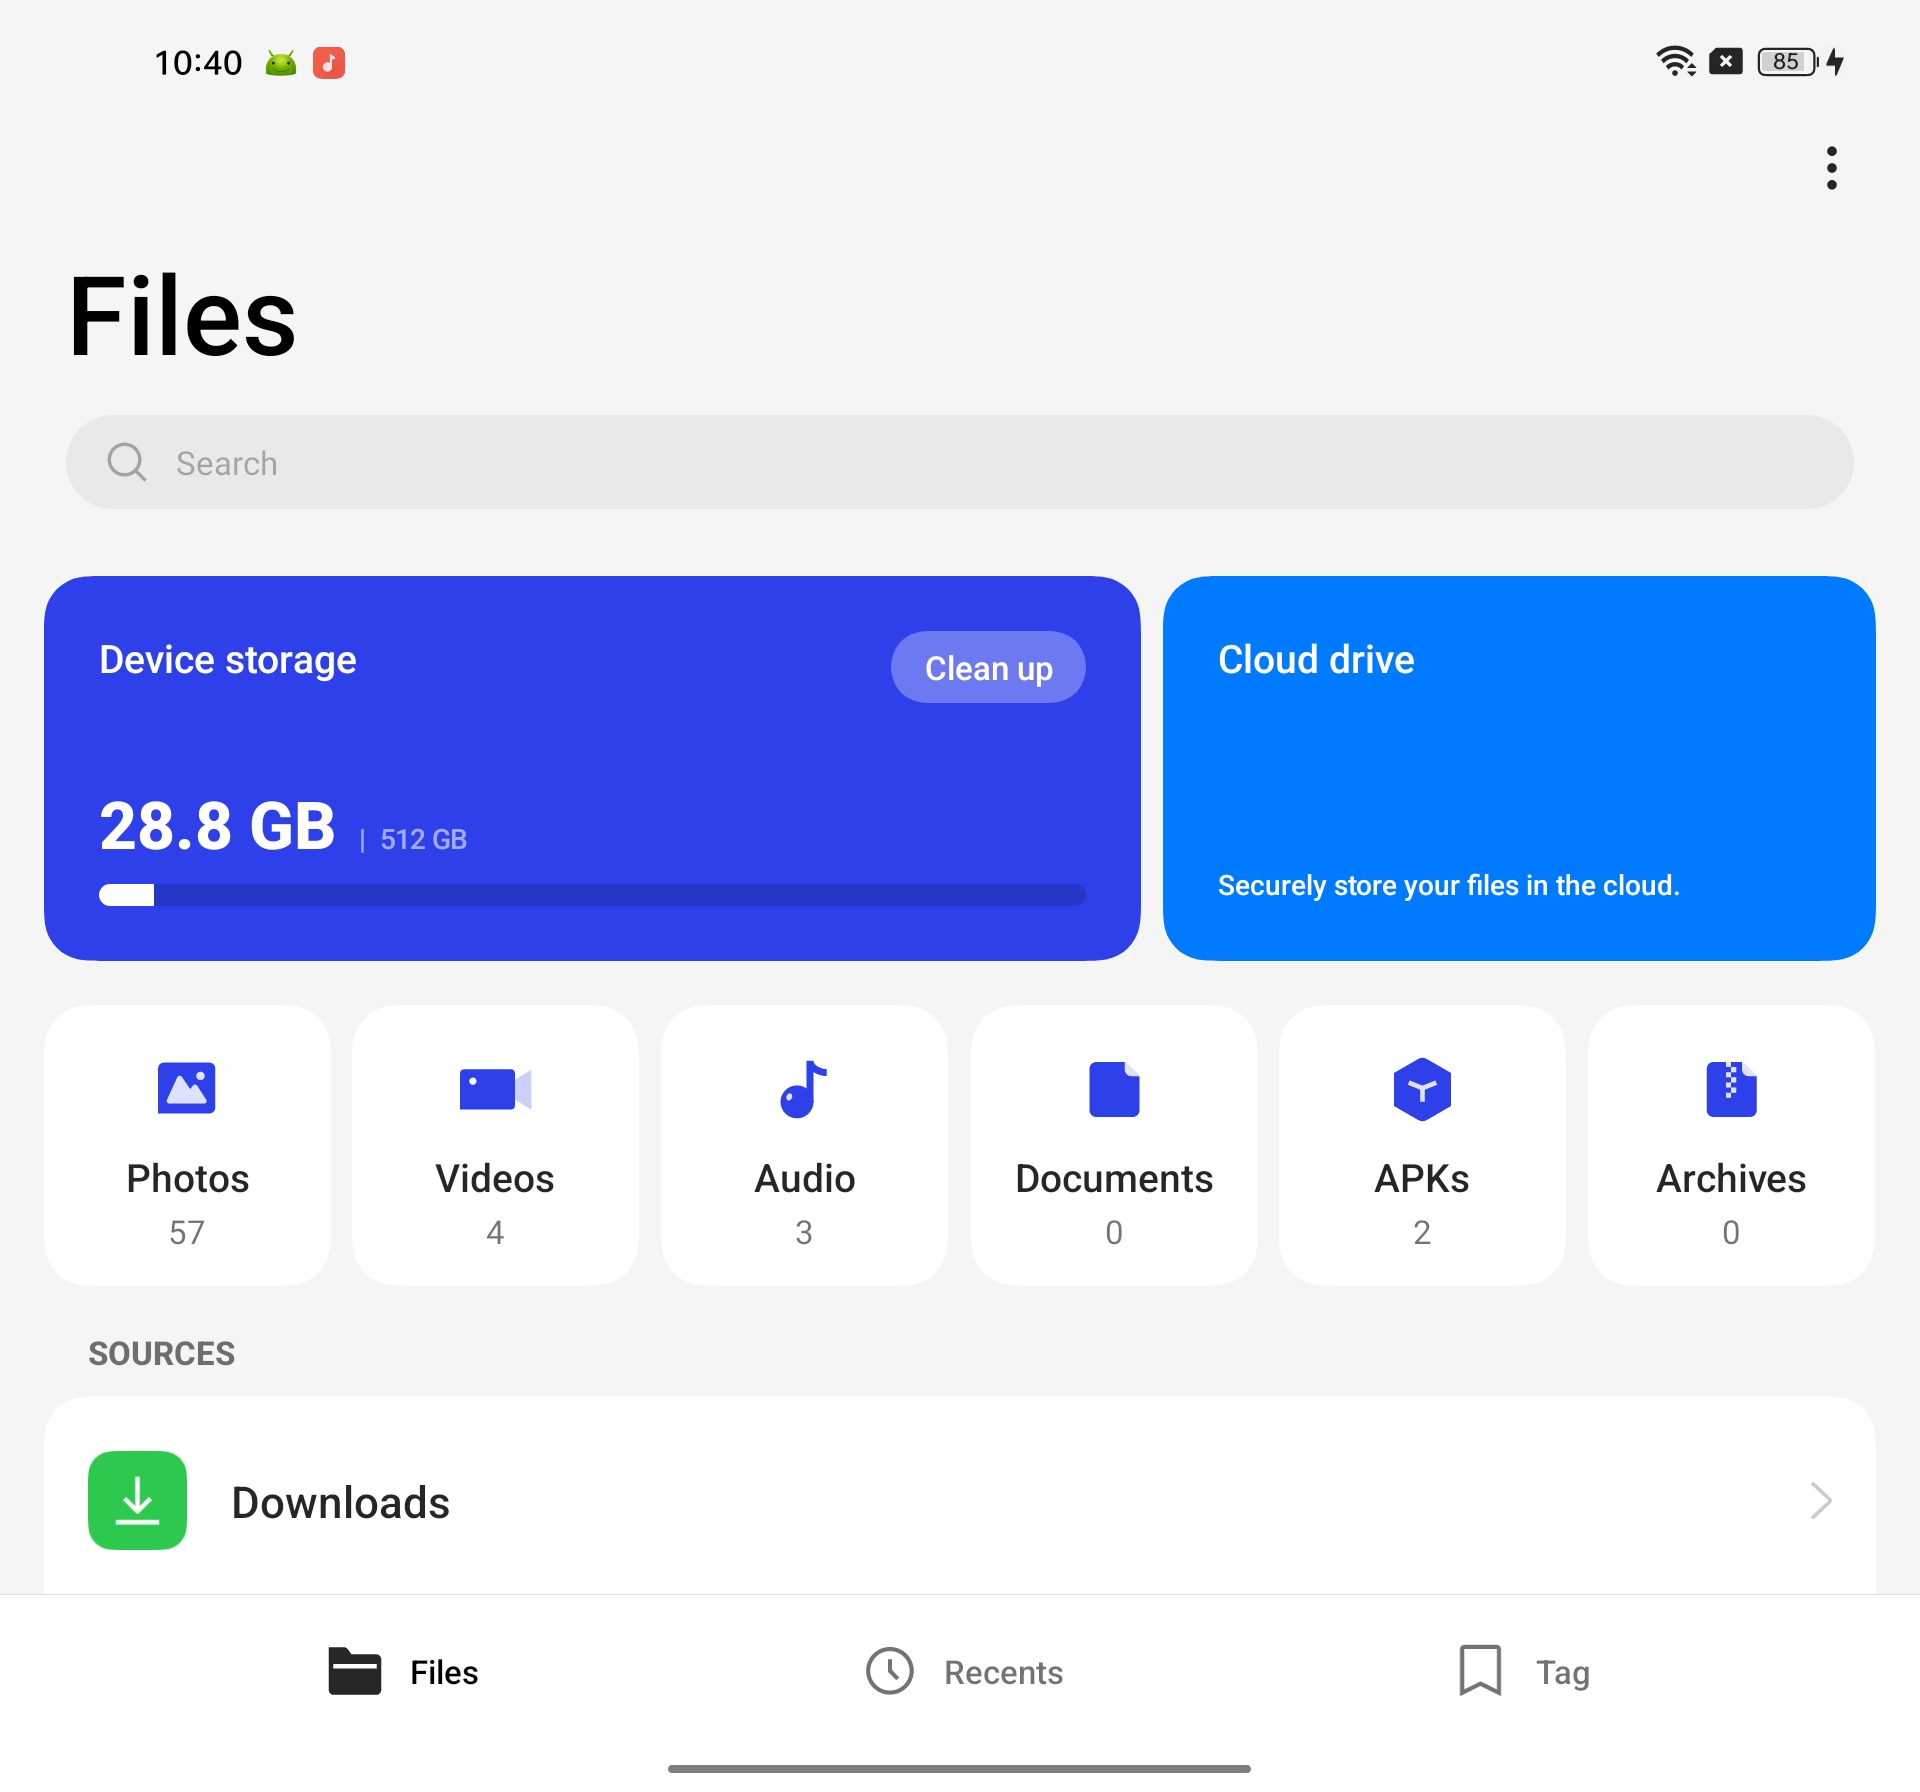The image size is (1920, 1792).
Task: Tap the battery indicator in the status bar
Action: [1786, 62]
